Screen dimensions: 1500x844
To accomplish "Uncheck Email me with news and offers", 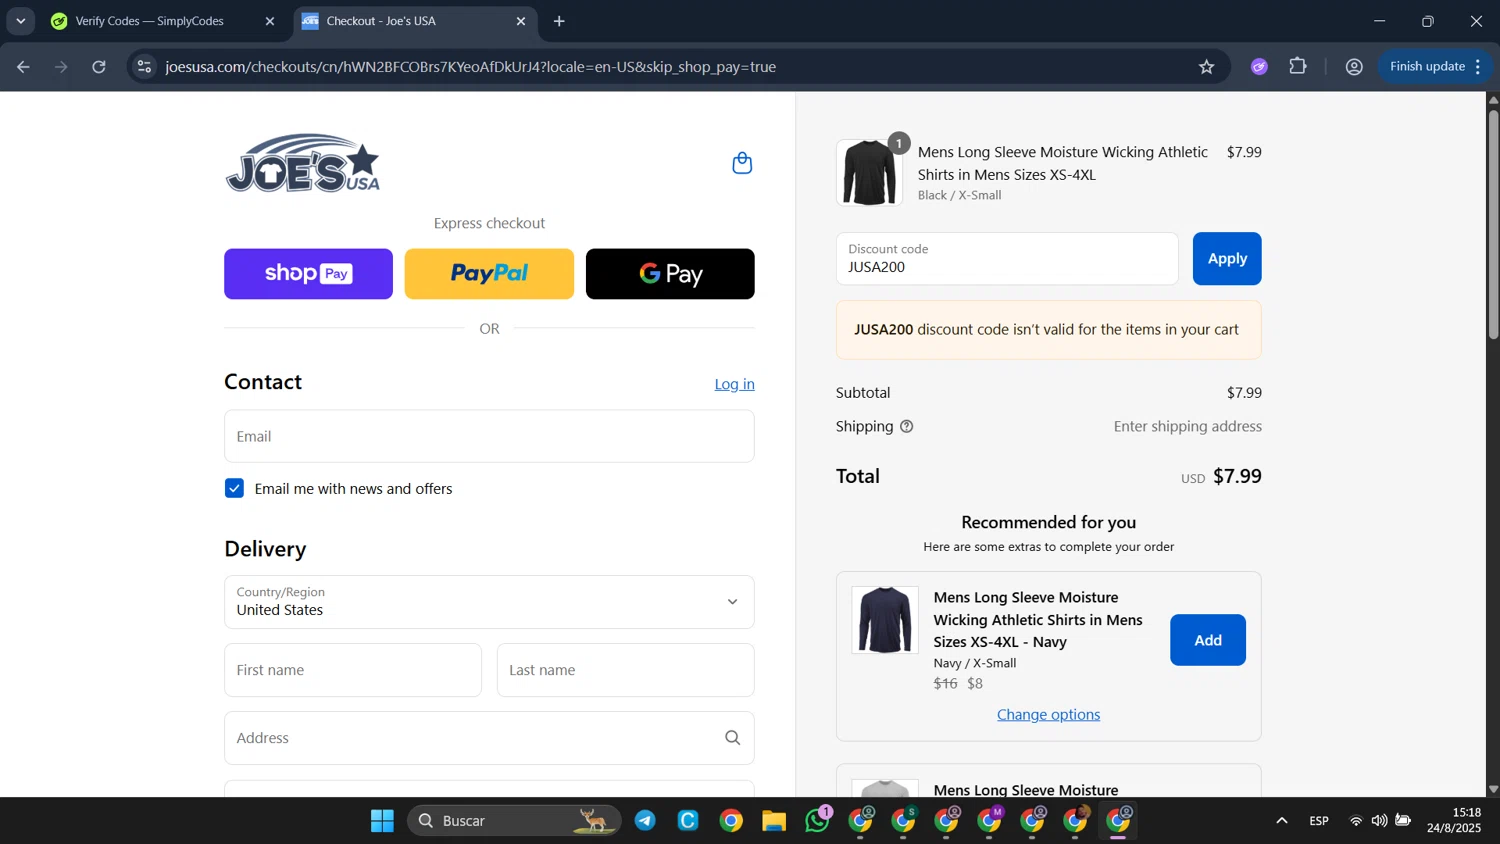I will [235, 488].
